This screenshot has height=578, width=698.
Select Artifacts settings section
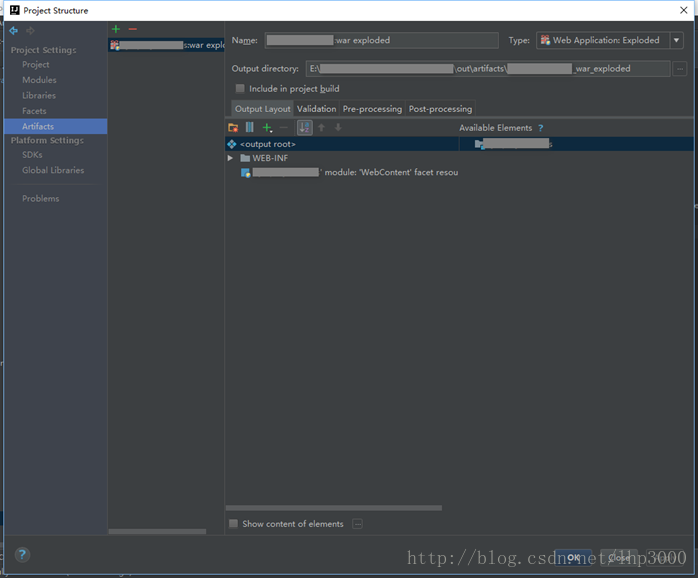pos(56,126)
